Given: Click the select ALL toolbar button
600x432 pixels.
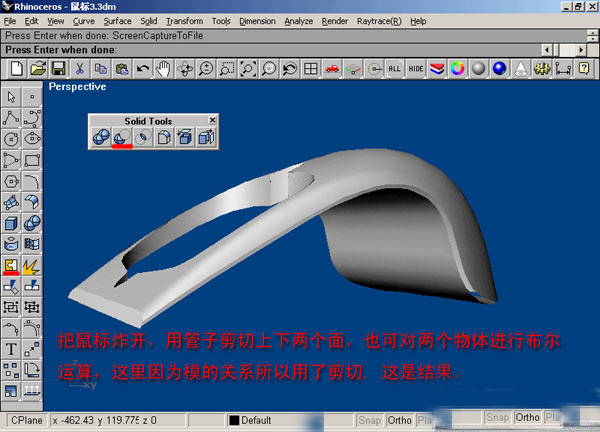Looking at the screenshot, I should click(395, 68).
